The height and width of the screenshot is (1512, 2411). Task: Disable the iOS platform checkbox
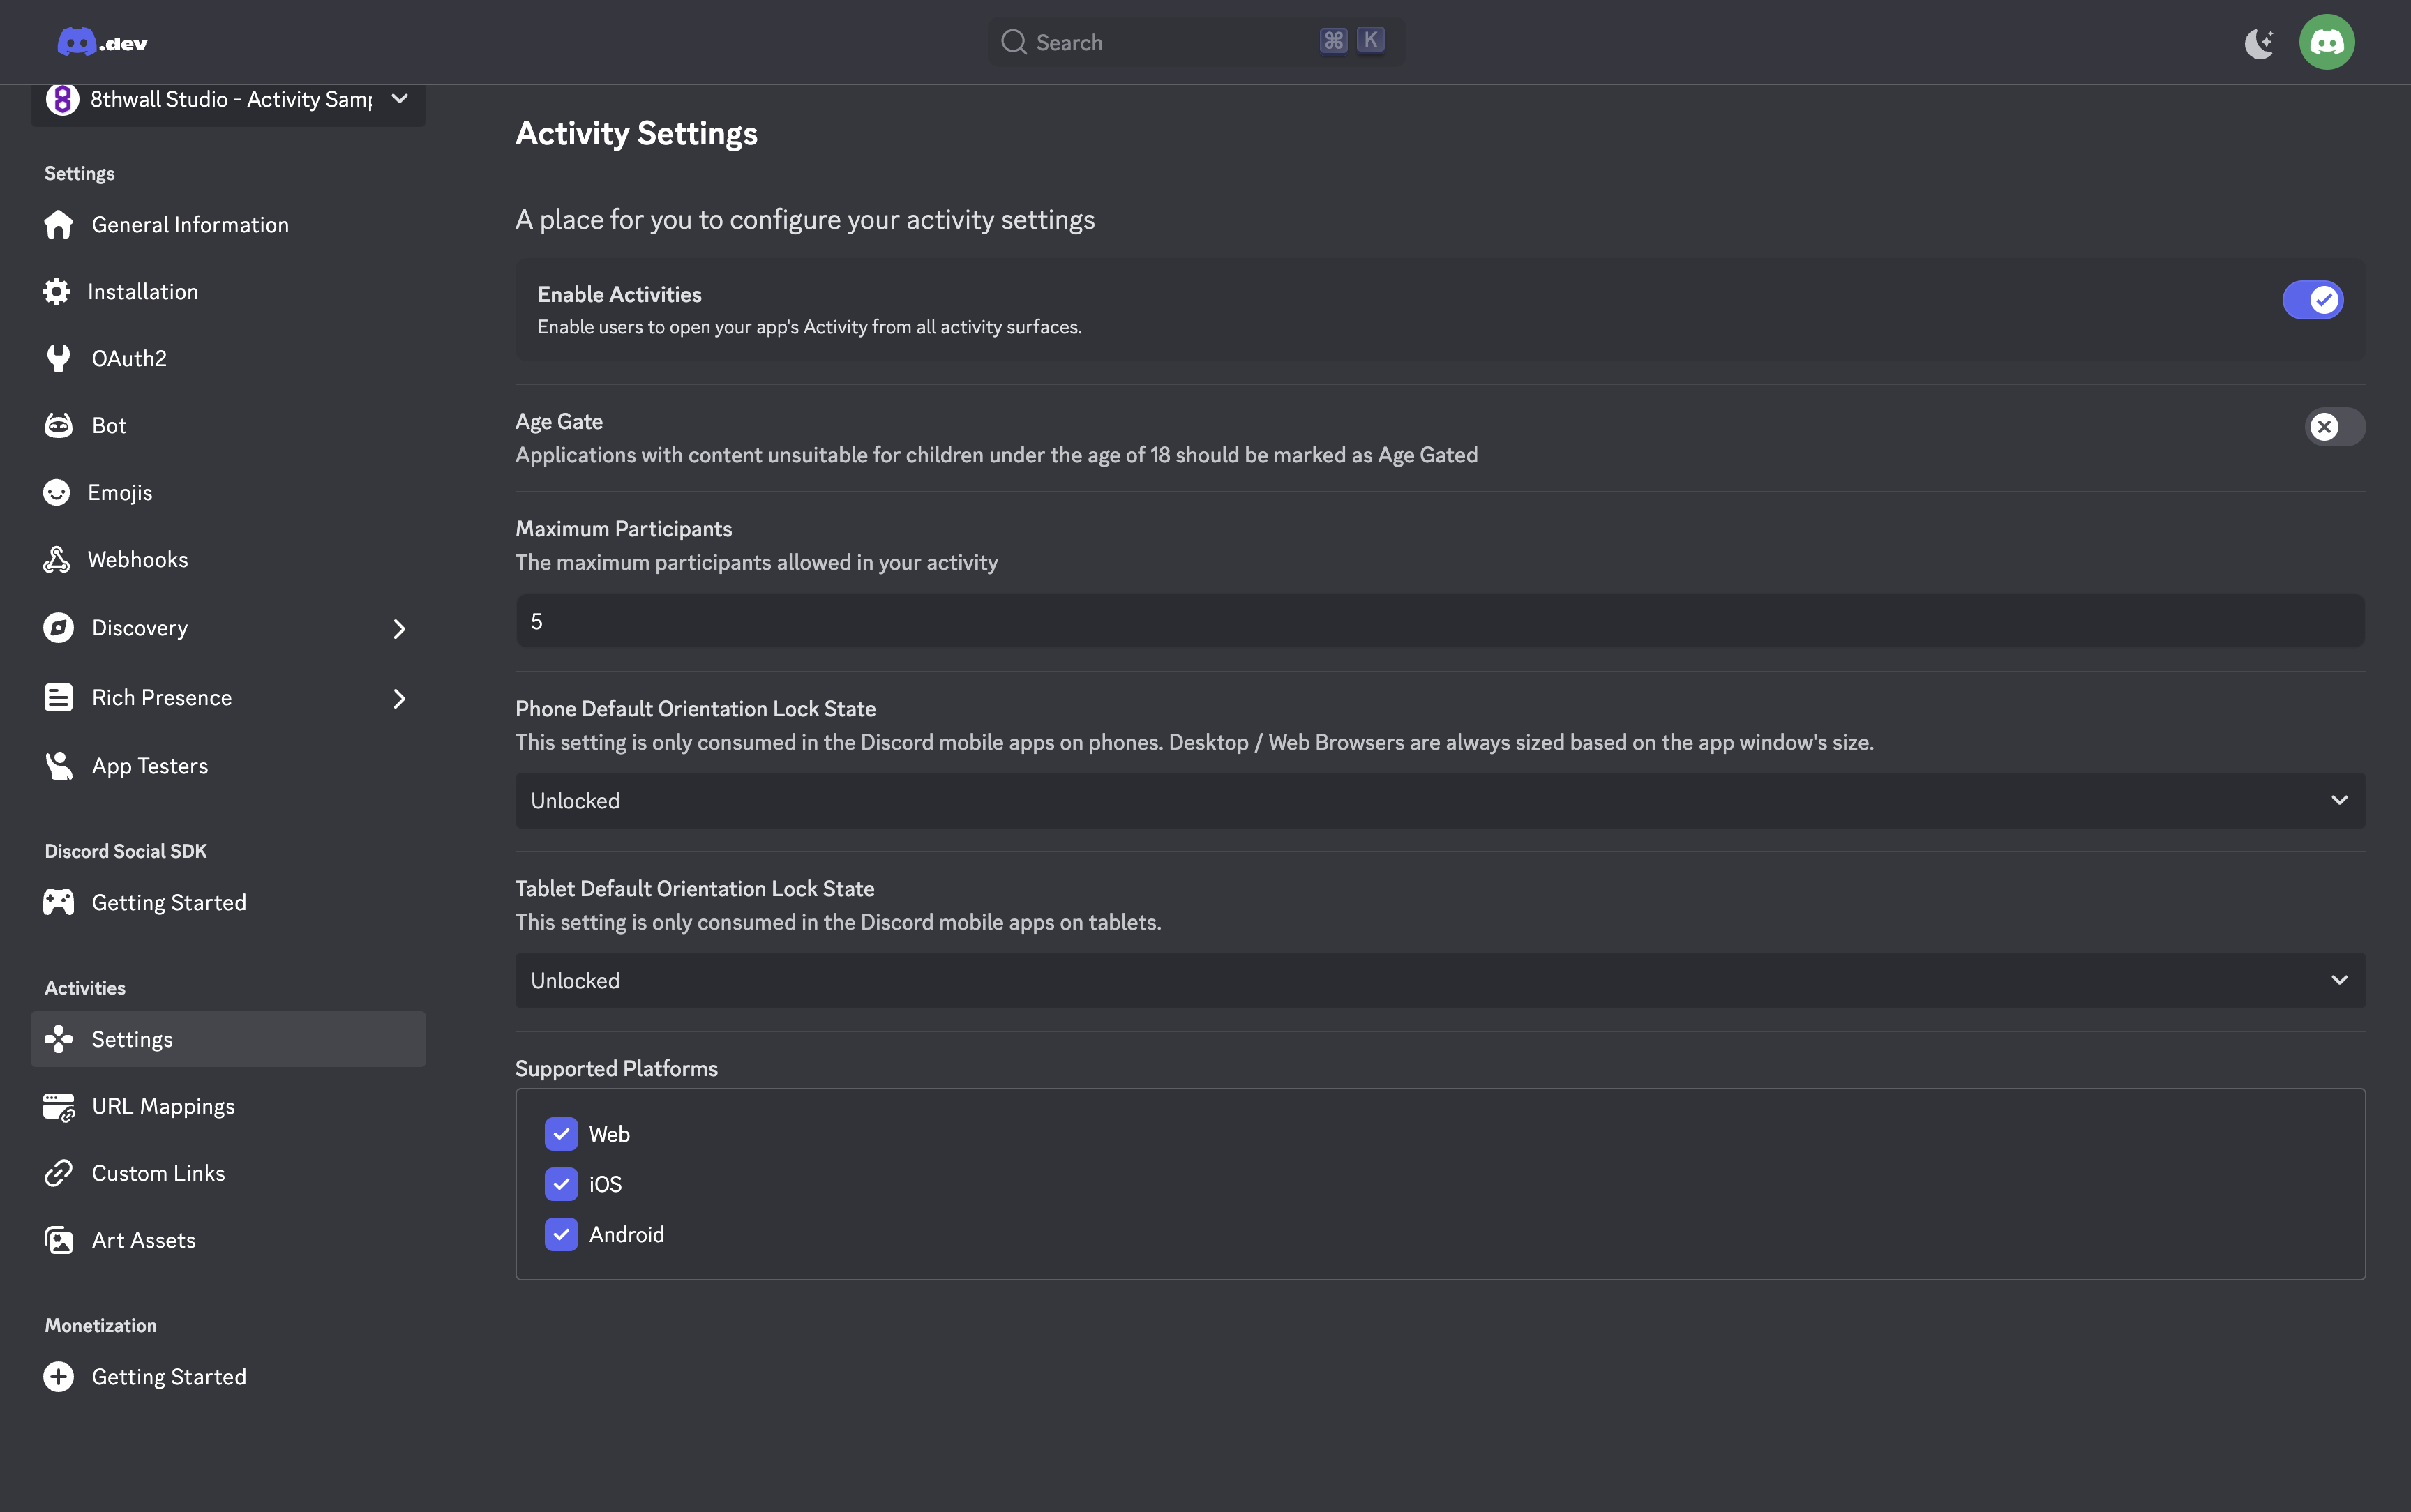point(560,1184)
